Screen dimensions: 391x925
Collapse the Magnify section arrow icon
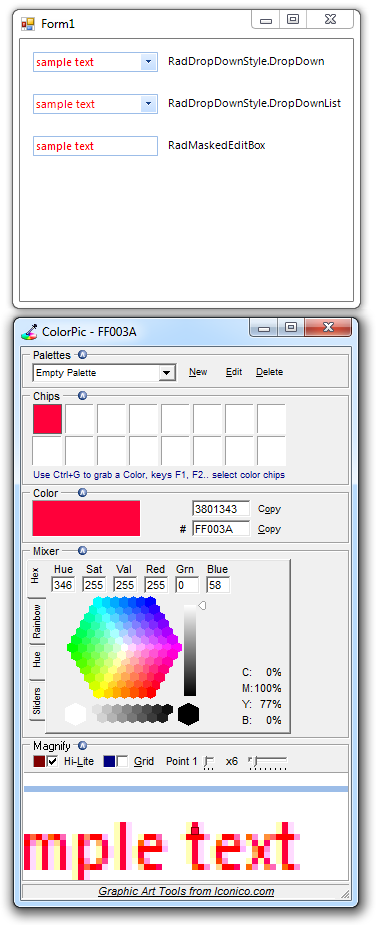click(82, 745)
